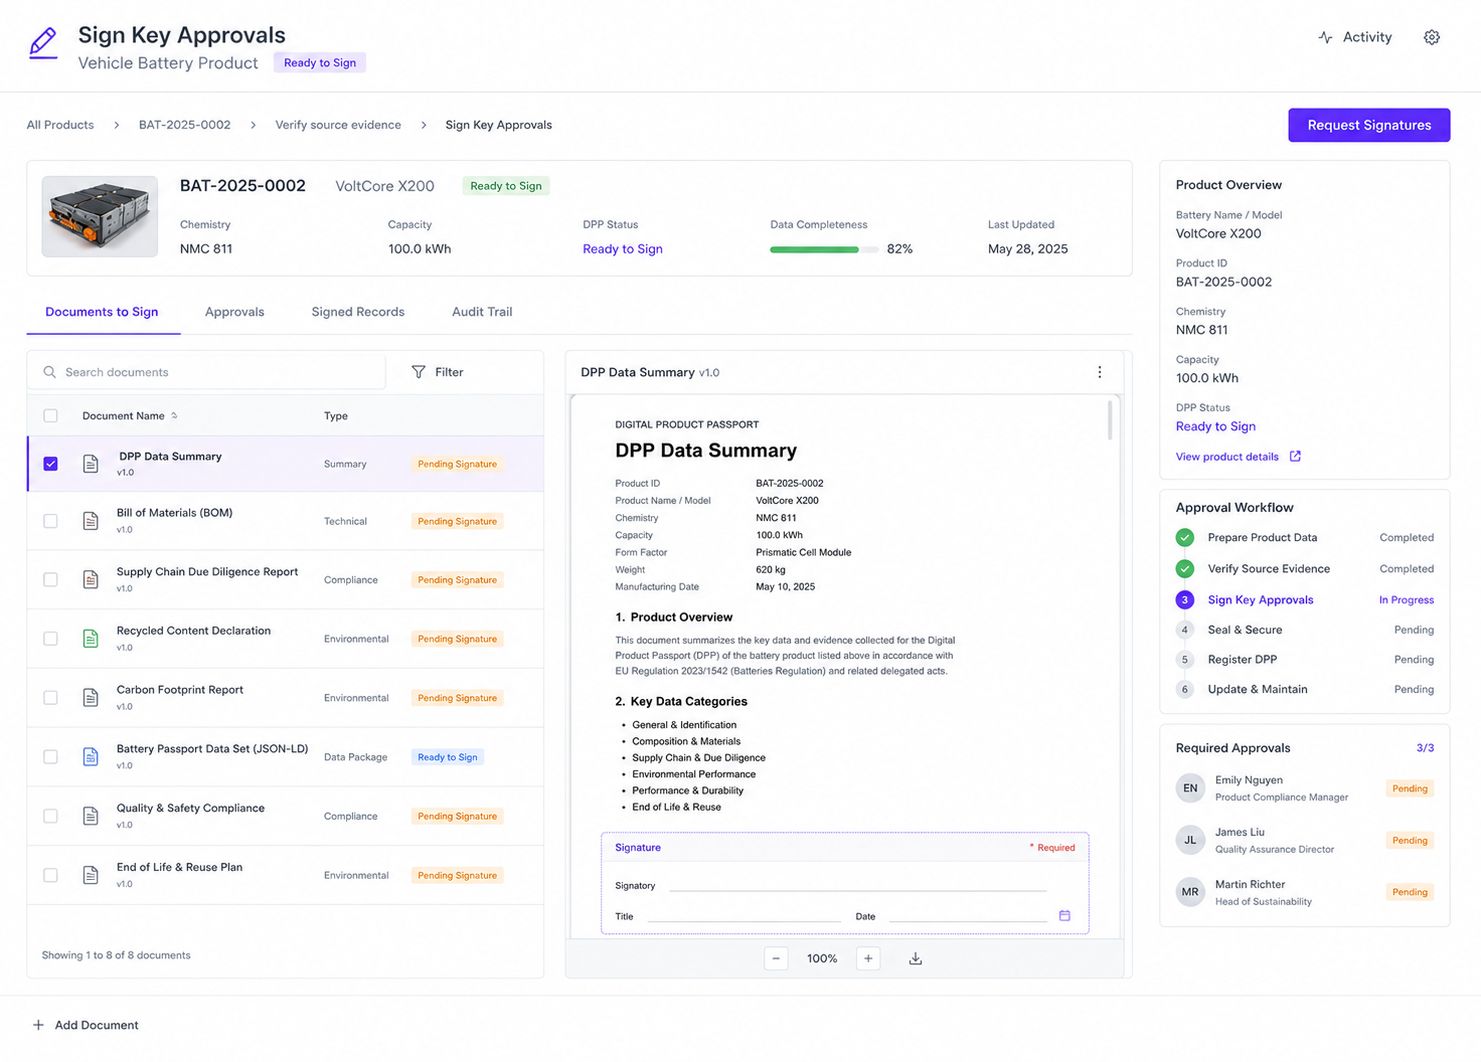Screen dimensions: 1481x1062
Task: Uncheck the DPP Data Summary checkbox
Action: 50,464
